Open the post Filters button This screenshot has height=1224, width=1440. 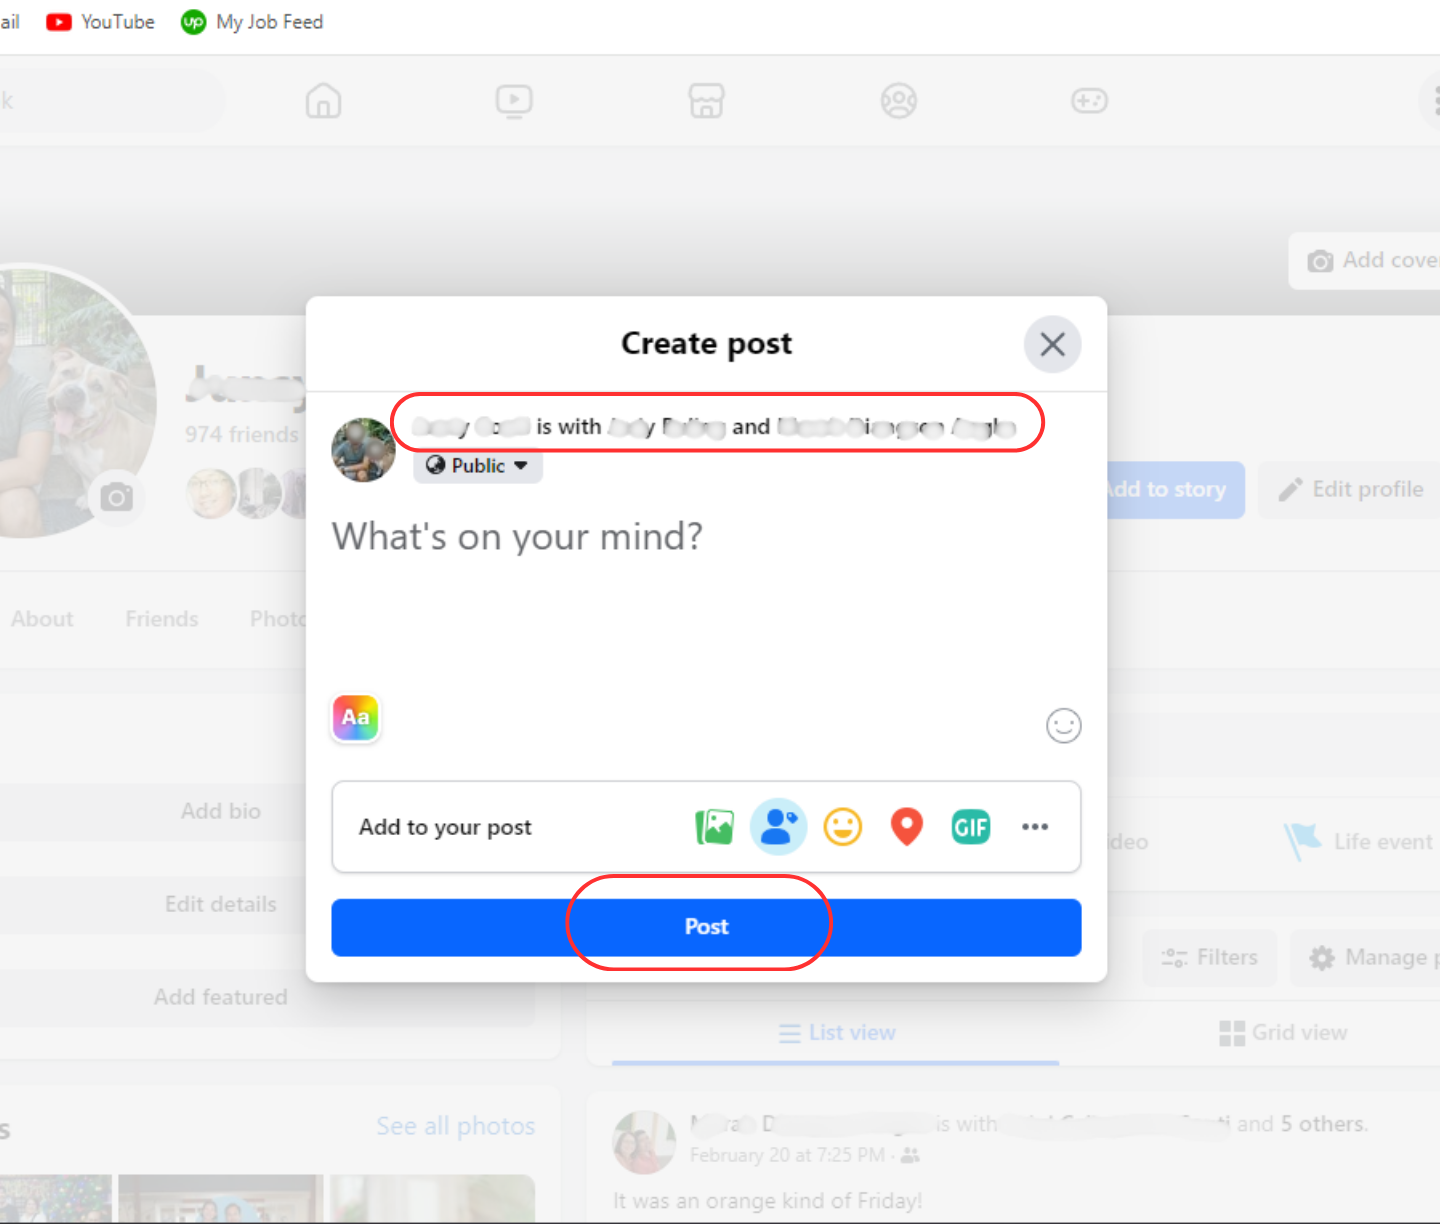pos(1210,958)
